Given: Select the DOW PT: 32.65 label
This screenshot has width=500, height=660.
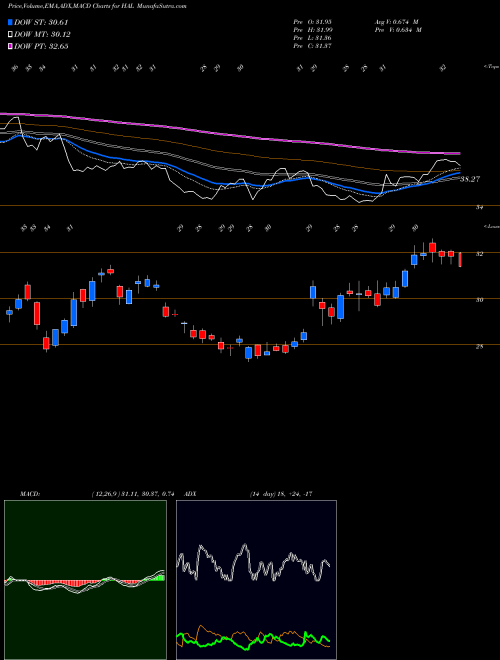Looking at the screenshot, I should pos(41,46).
